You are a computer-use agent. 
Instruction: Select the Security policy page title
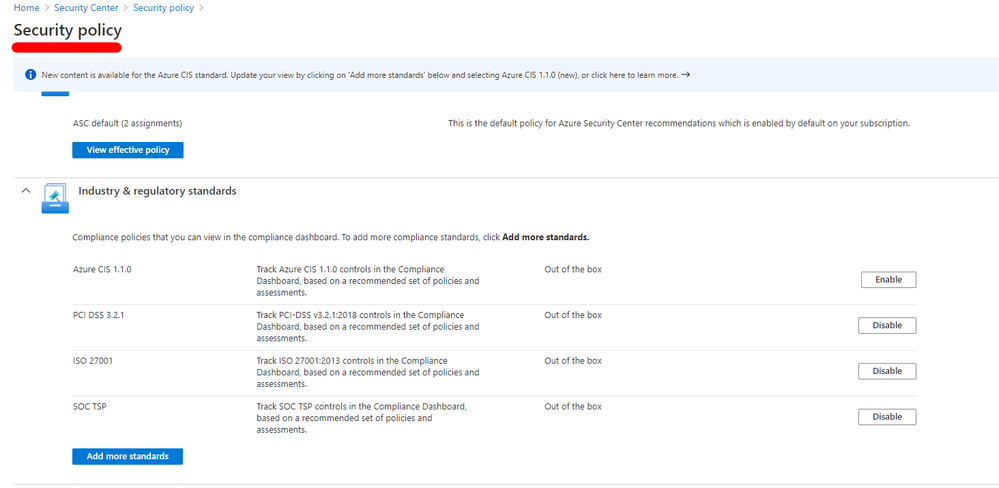pyautogui.click(x=68, y=30)
